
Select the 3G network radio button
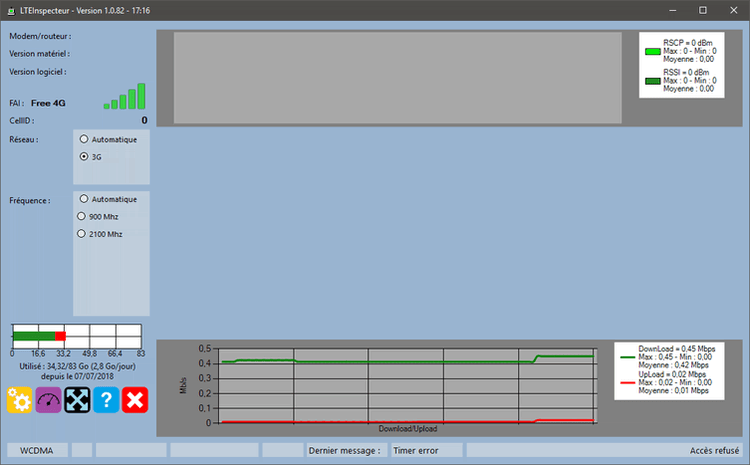(x=84, y=157)
